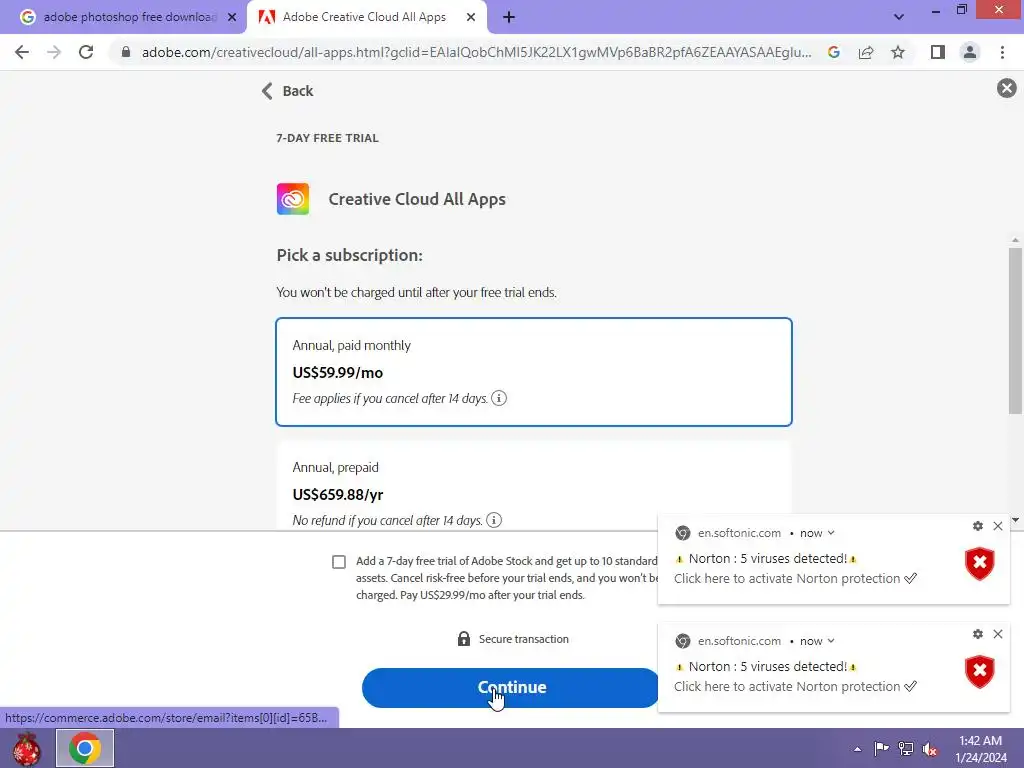Click upper 'Click here to activate Norton protection'
Screen dimensions: 1024x768
[x=795, y=579]
